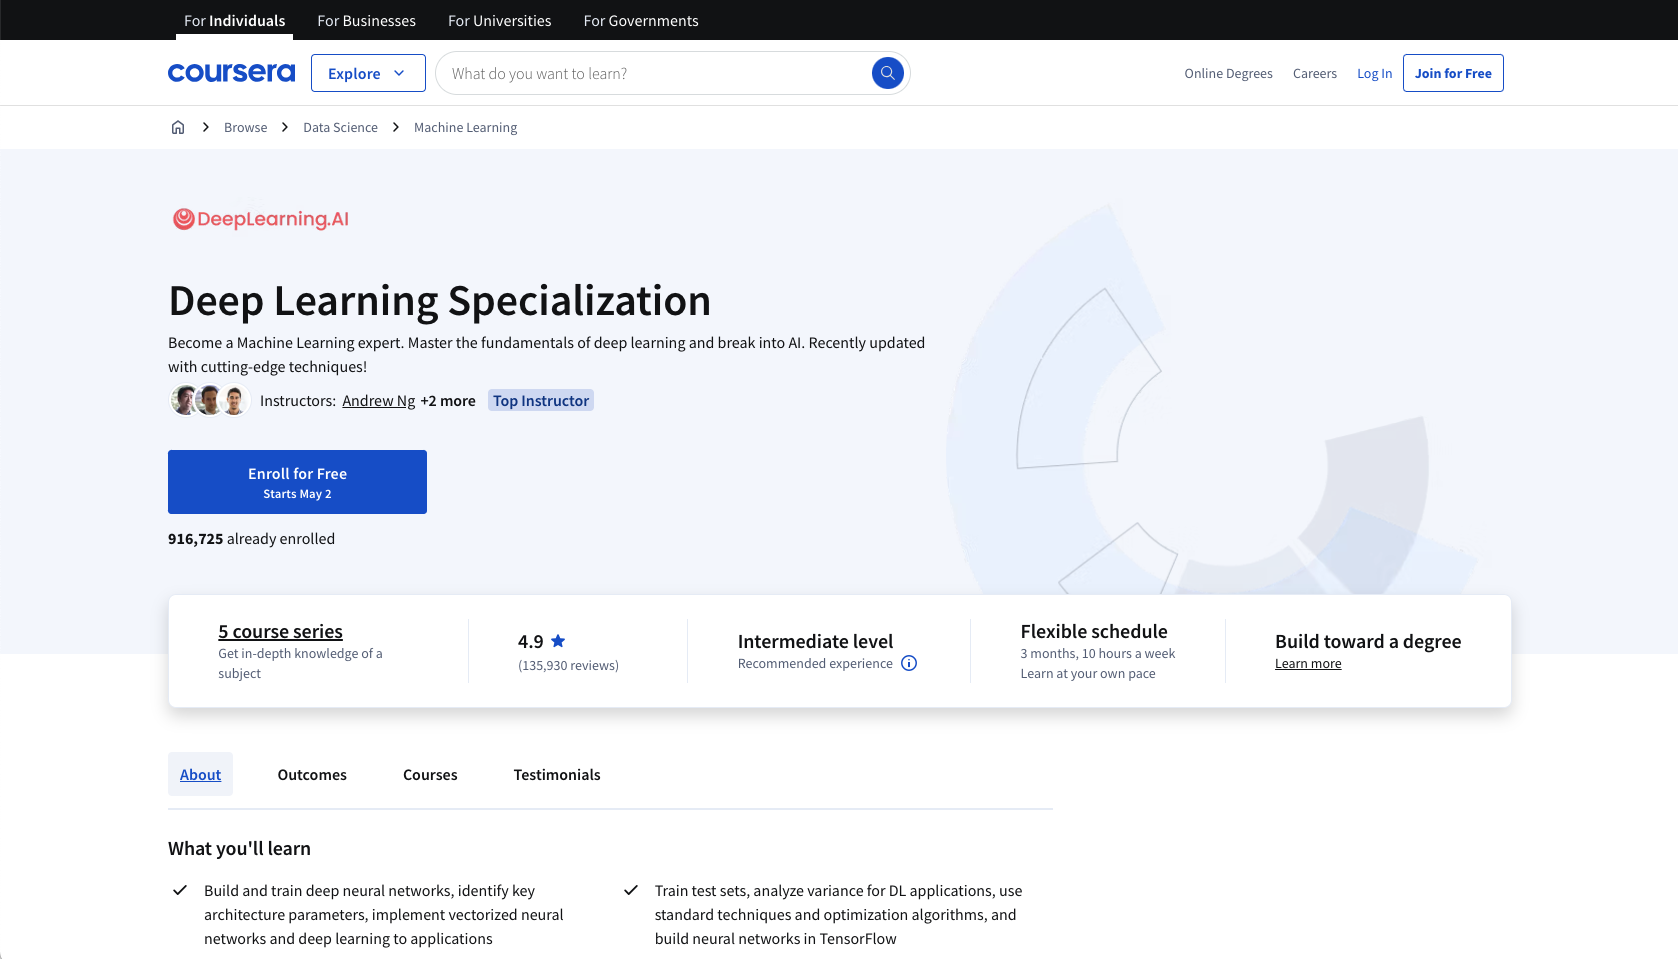Viewport: 1678px width, 959px height.
Task: Open the DeepLearning.AI partner logo
Action: (x=261, y=219)
